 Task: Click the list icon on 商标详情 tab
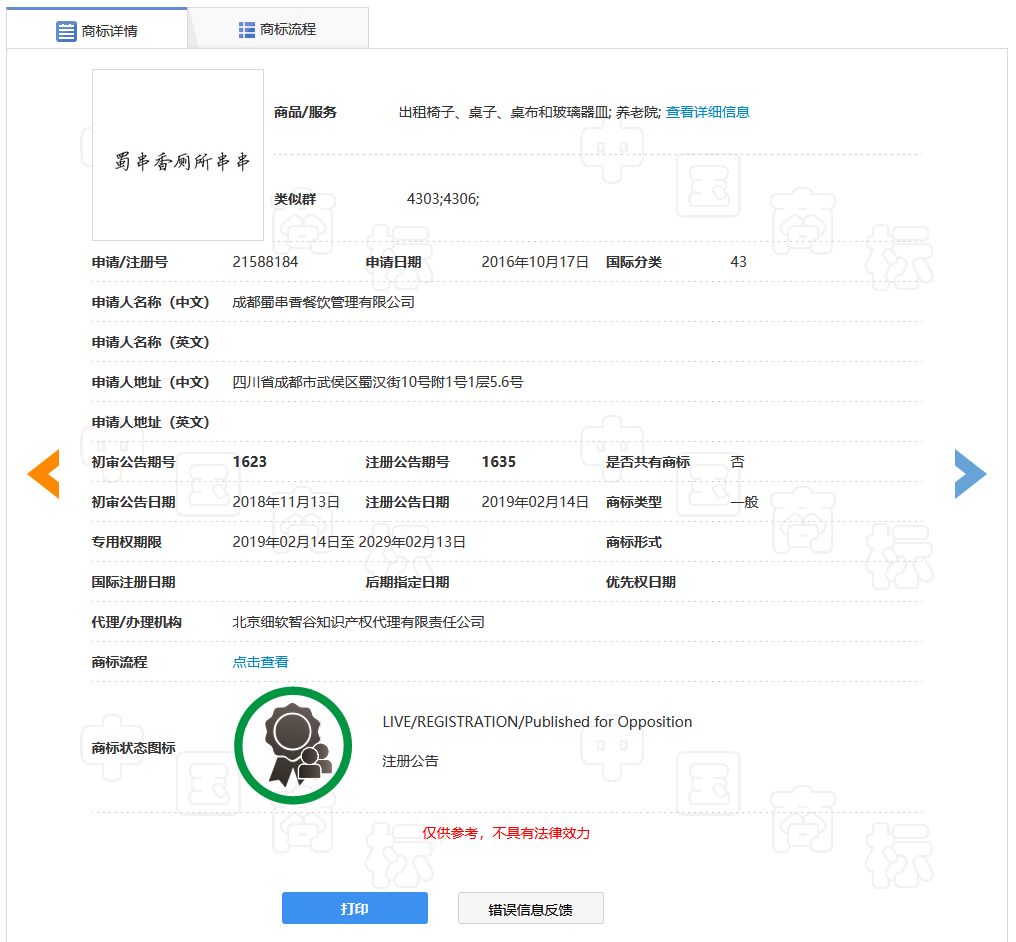point(66,31)
